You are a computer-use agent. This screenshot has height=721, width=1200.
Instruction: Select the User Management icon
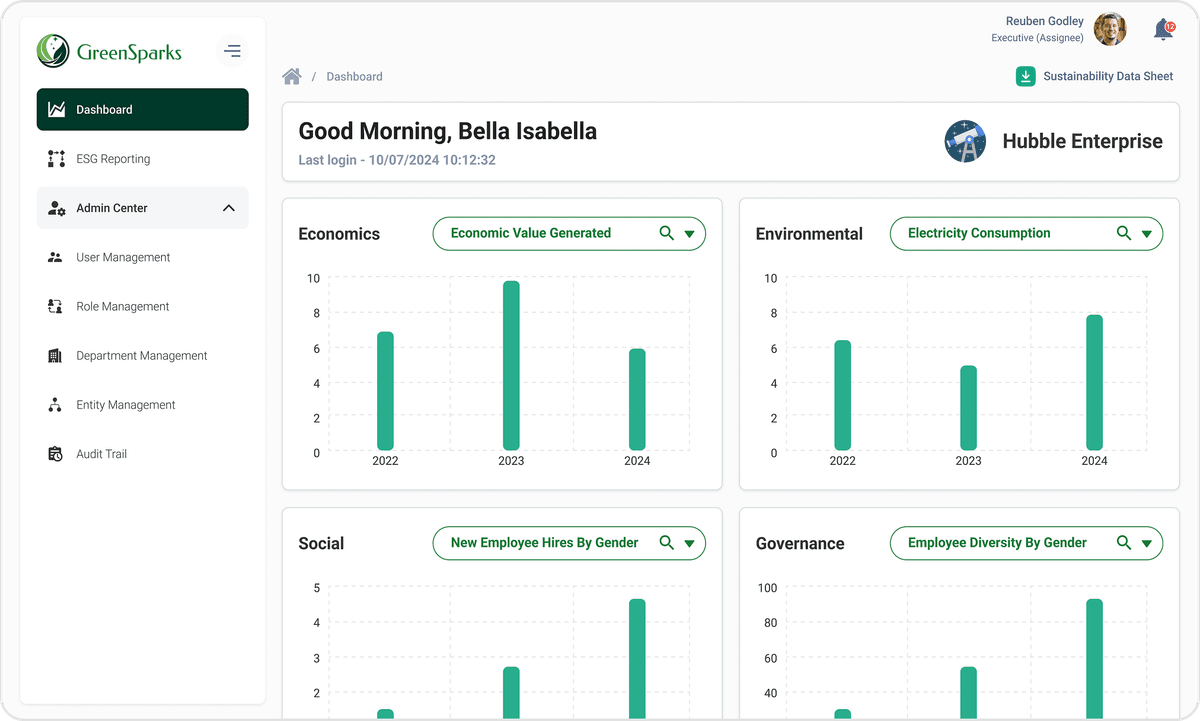pyautogui.click(x=55, y=257)
